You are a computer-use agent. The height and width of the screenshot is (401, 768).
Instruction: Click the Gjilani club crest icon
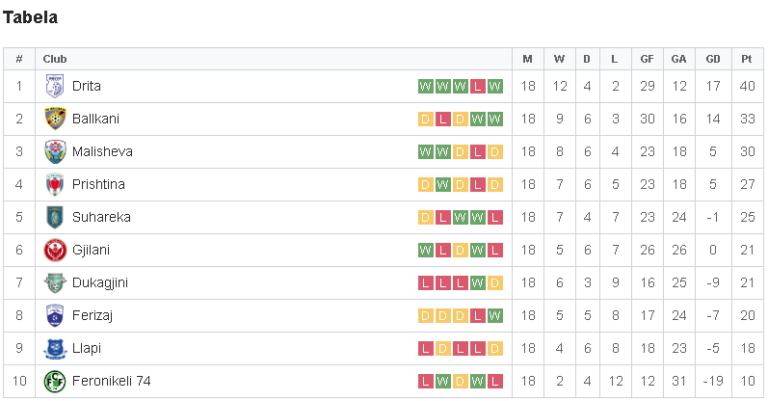point(55,250)
